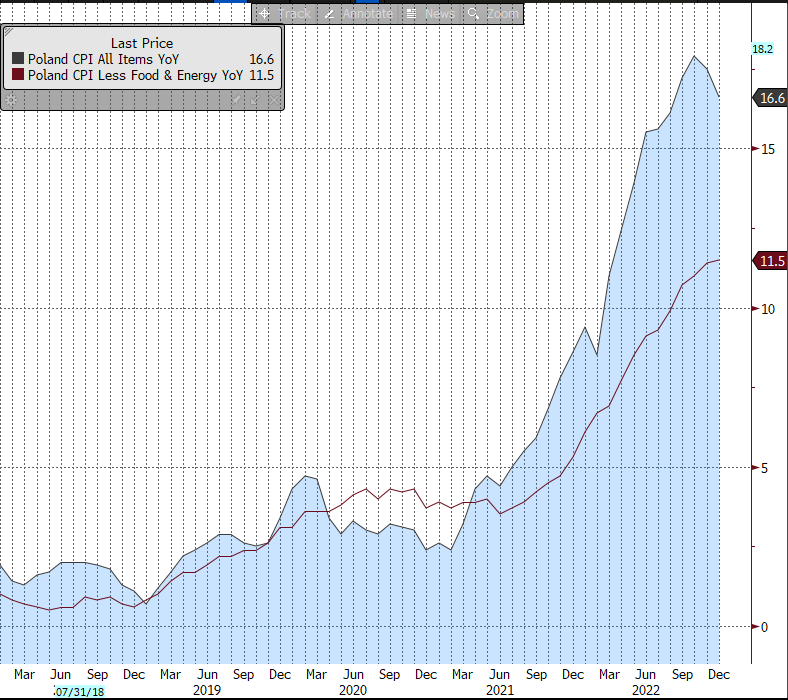The width and height of the screenshot is (788, 700).
Task: Click the 16.6 value in the legend
Action: (261, 59)
